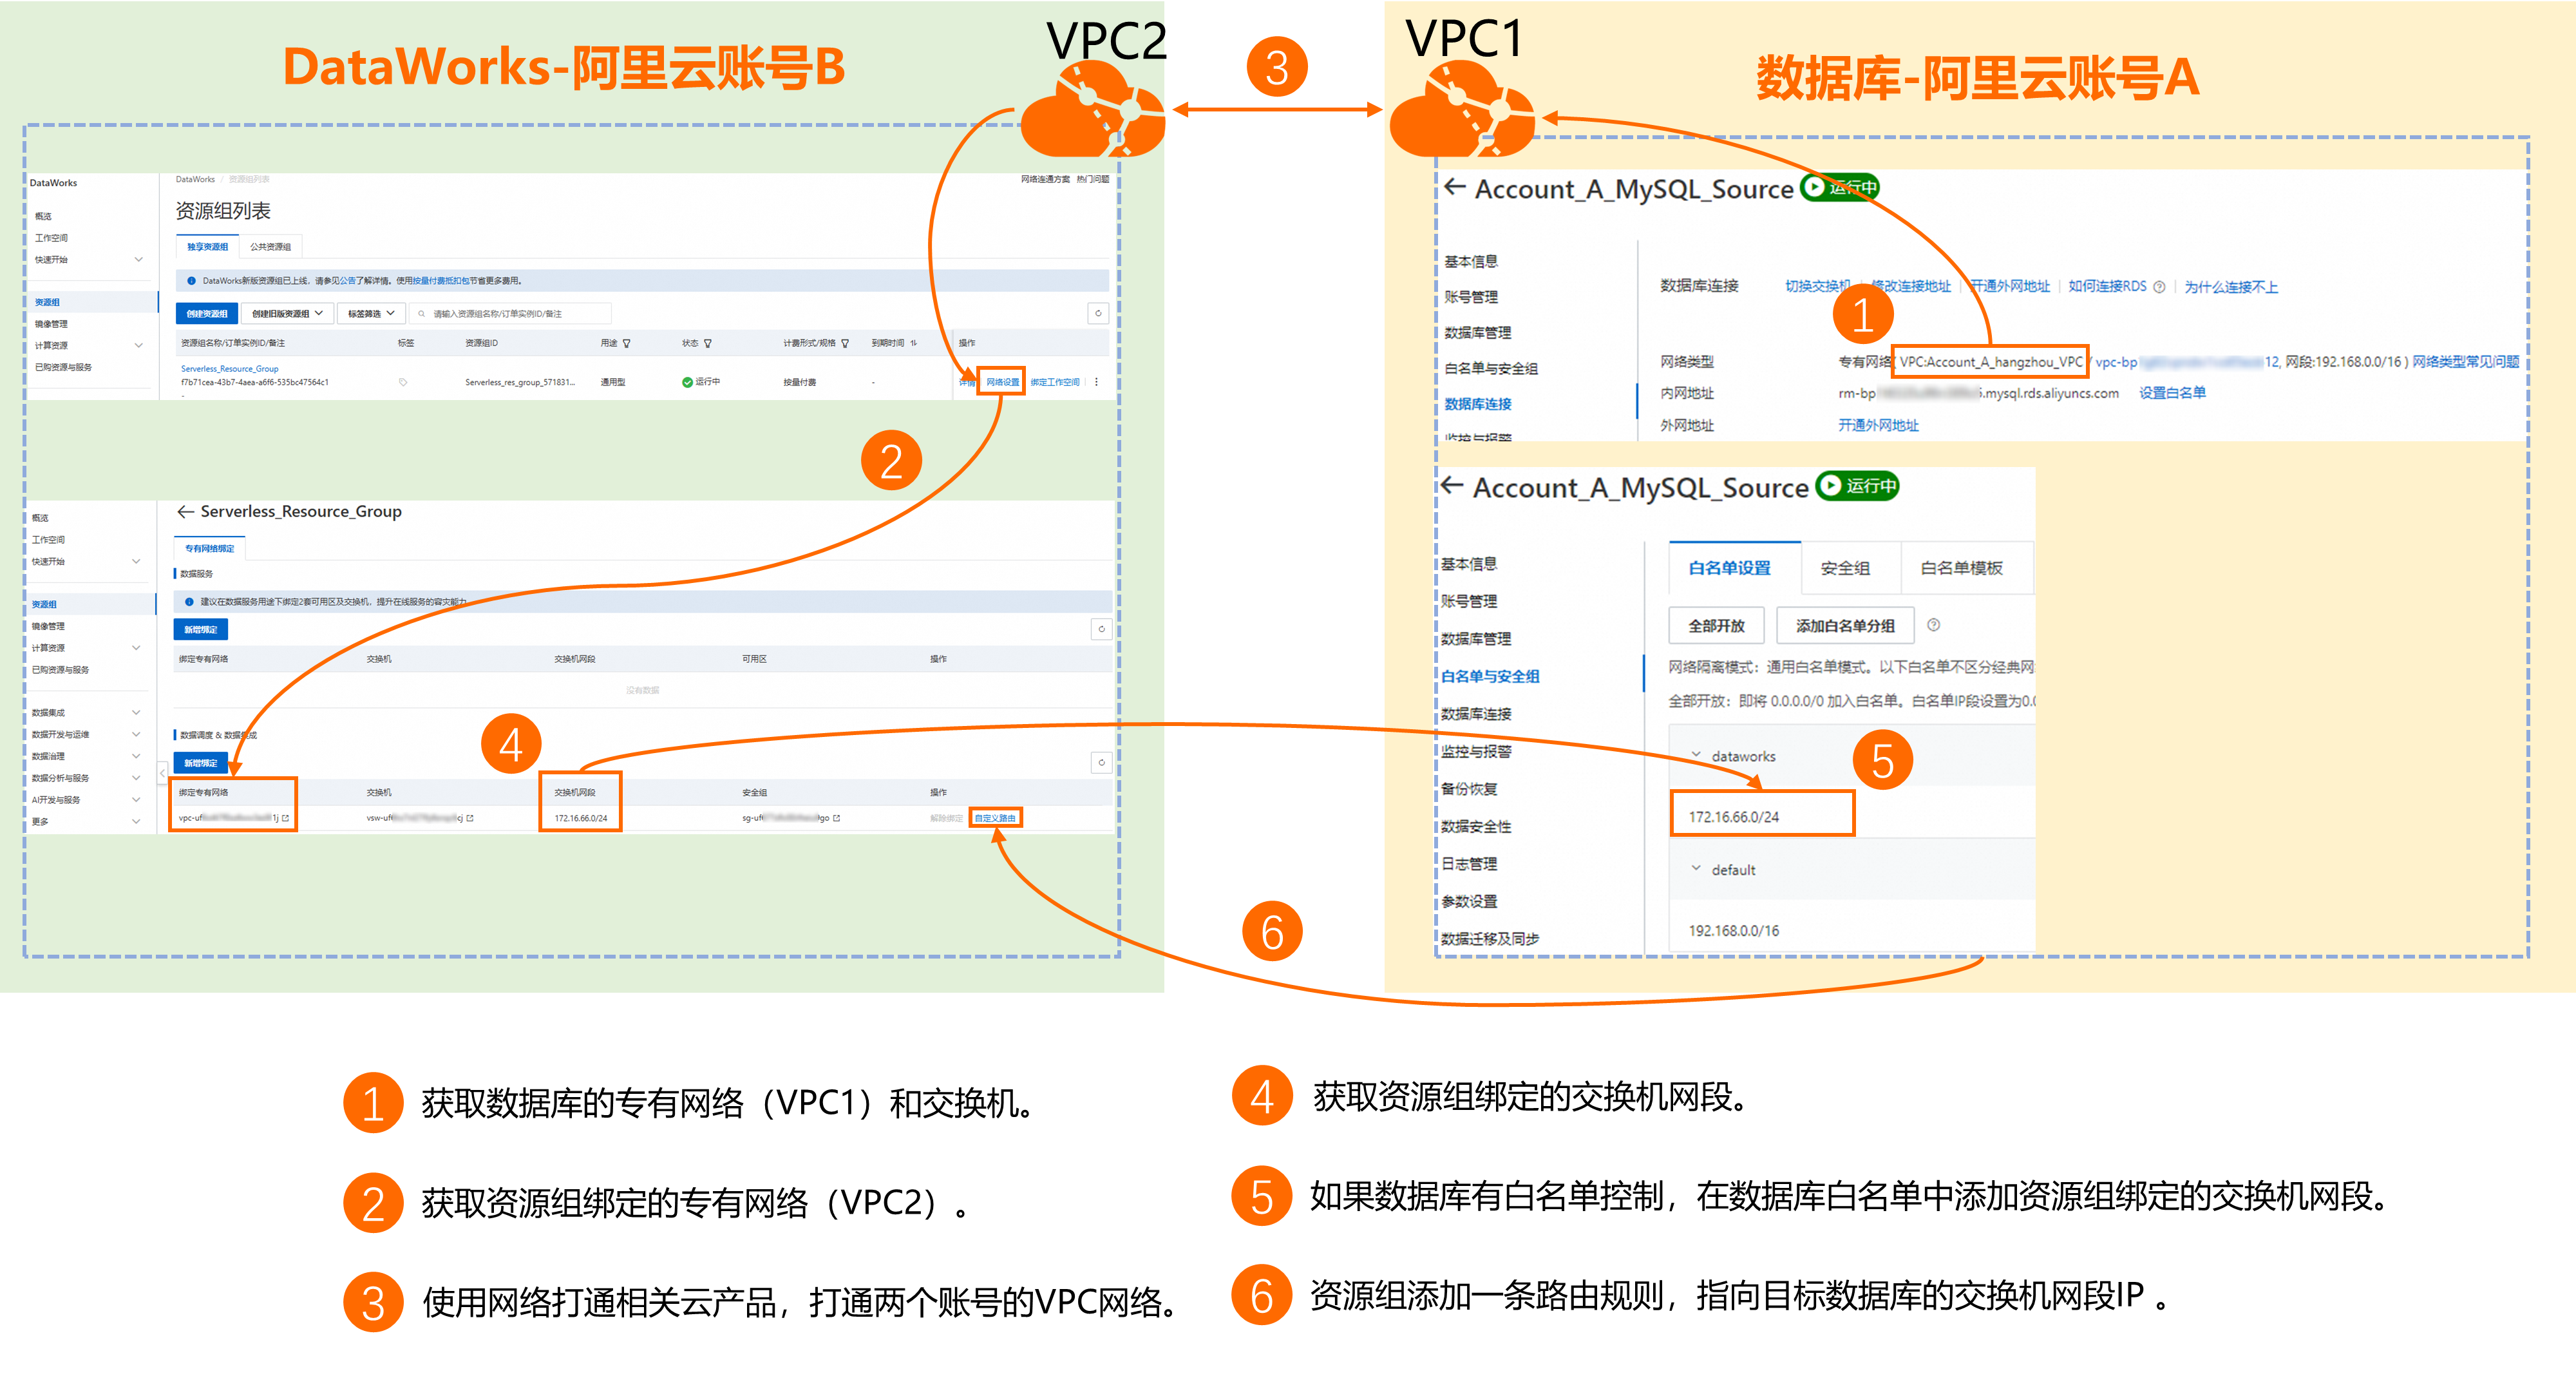Expand 数据治理 sidebar section

136,757
